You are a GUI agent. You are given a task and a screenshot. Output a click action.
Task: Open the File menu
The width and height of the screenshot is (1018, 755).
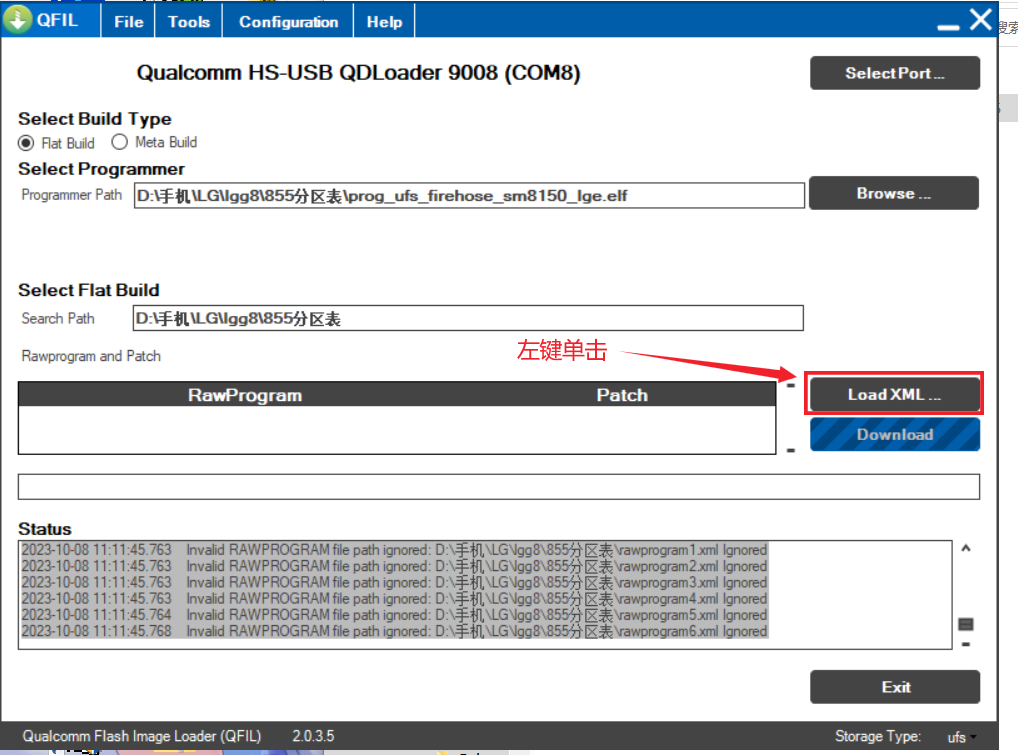[128, 22]
